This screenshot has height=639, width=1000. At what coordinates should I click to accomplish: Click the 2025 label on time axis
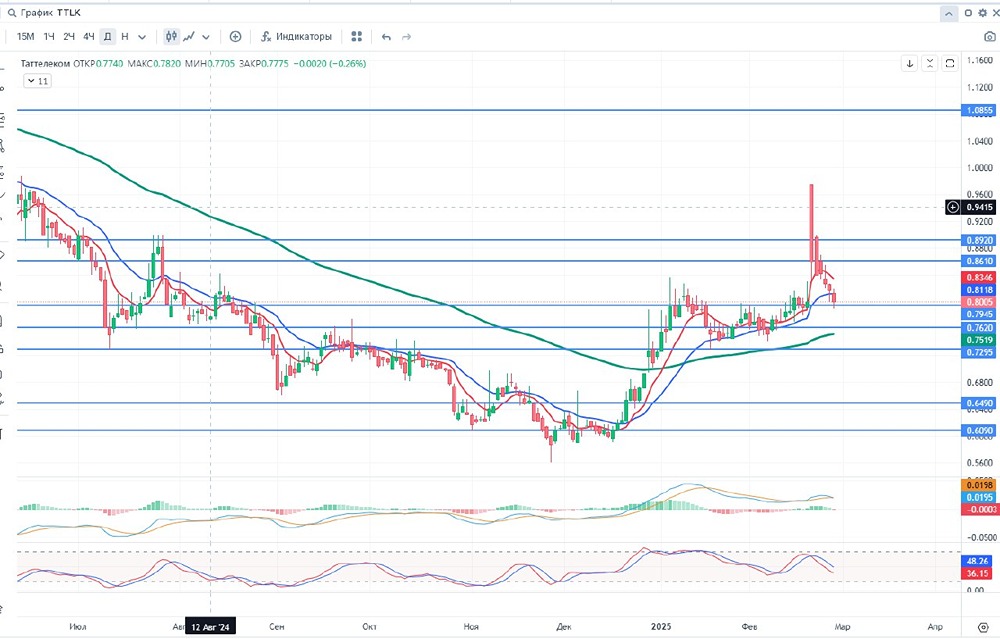661,627
